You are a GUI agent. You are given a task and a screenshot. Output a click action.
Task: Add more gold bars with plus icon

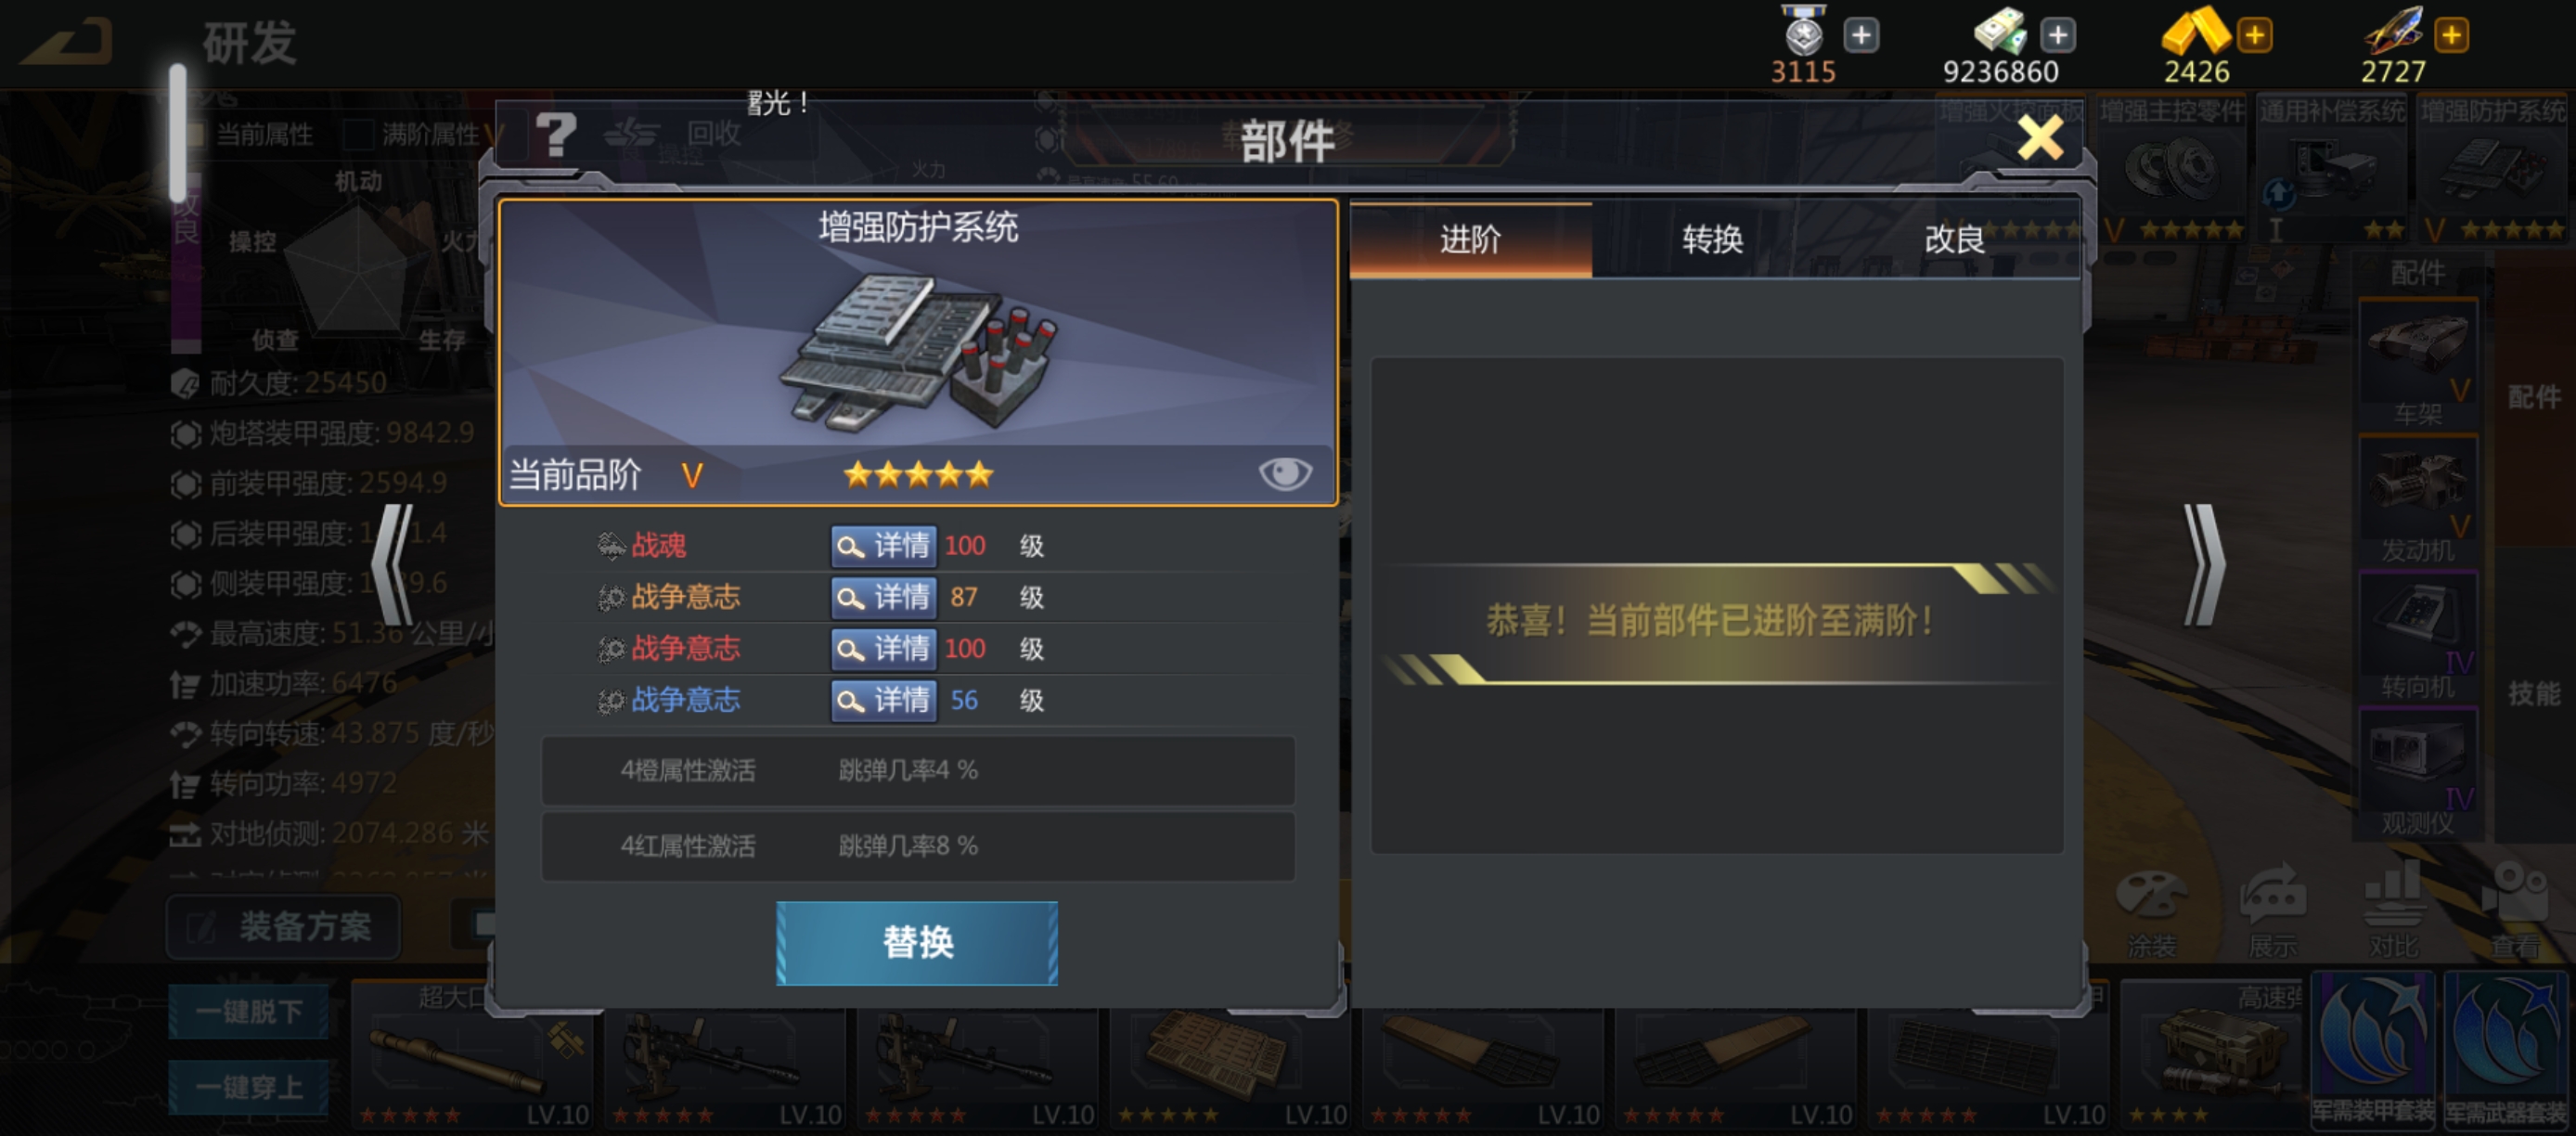pyautogui.click(x=2254, y=36)
